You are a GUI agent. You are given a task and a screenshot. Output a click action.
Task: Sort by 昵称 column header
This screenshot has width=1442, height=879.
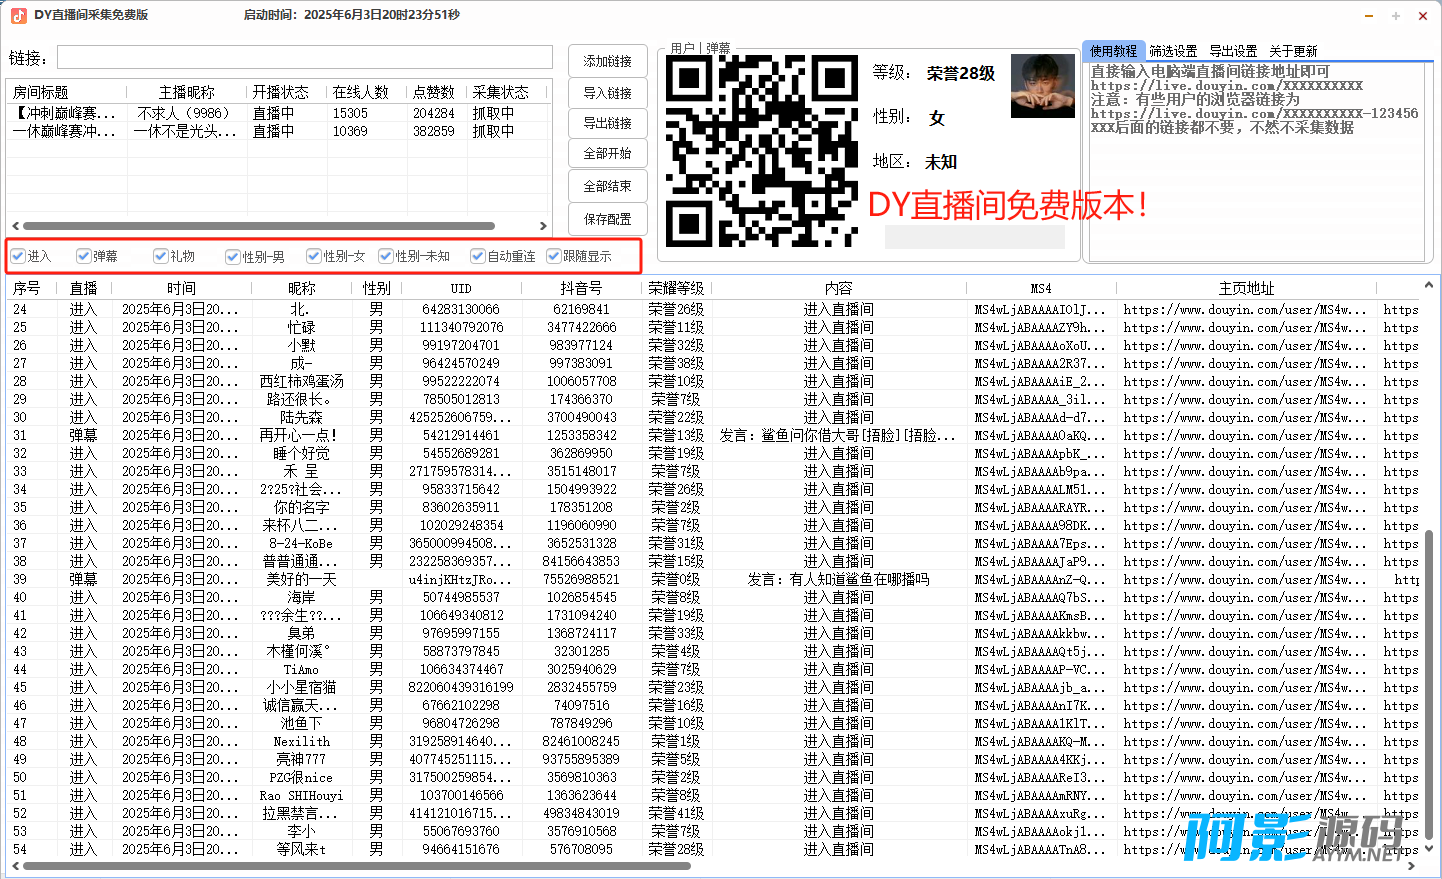click(301, 288)
